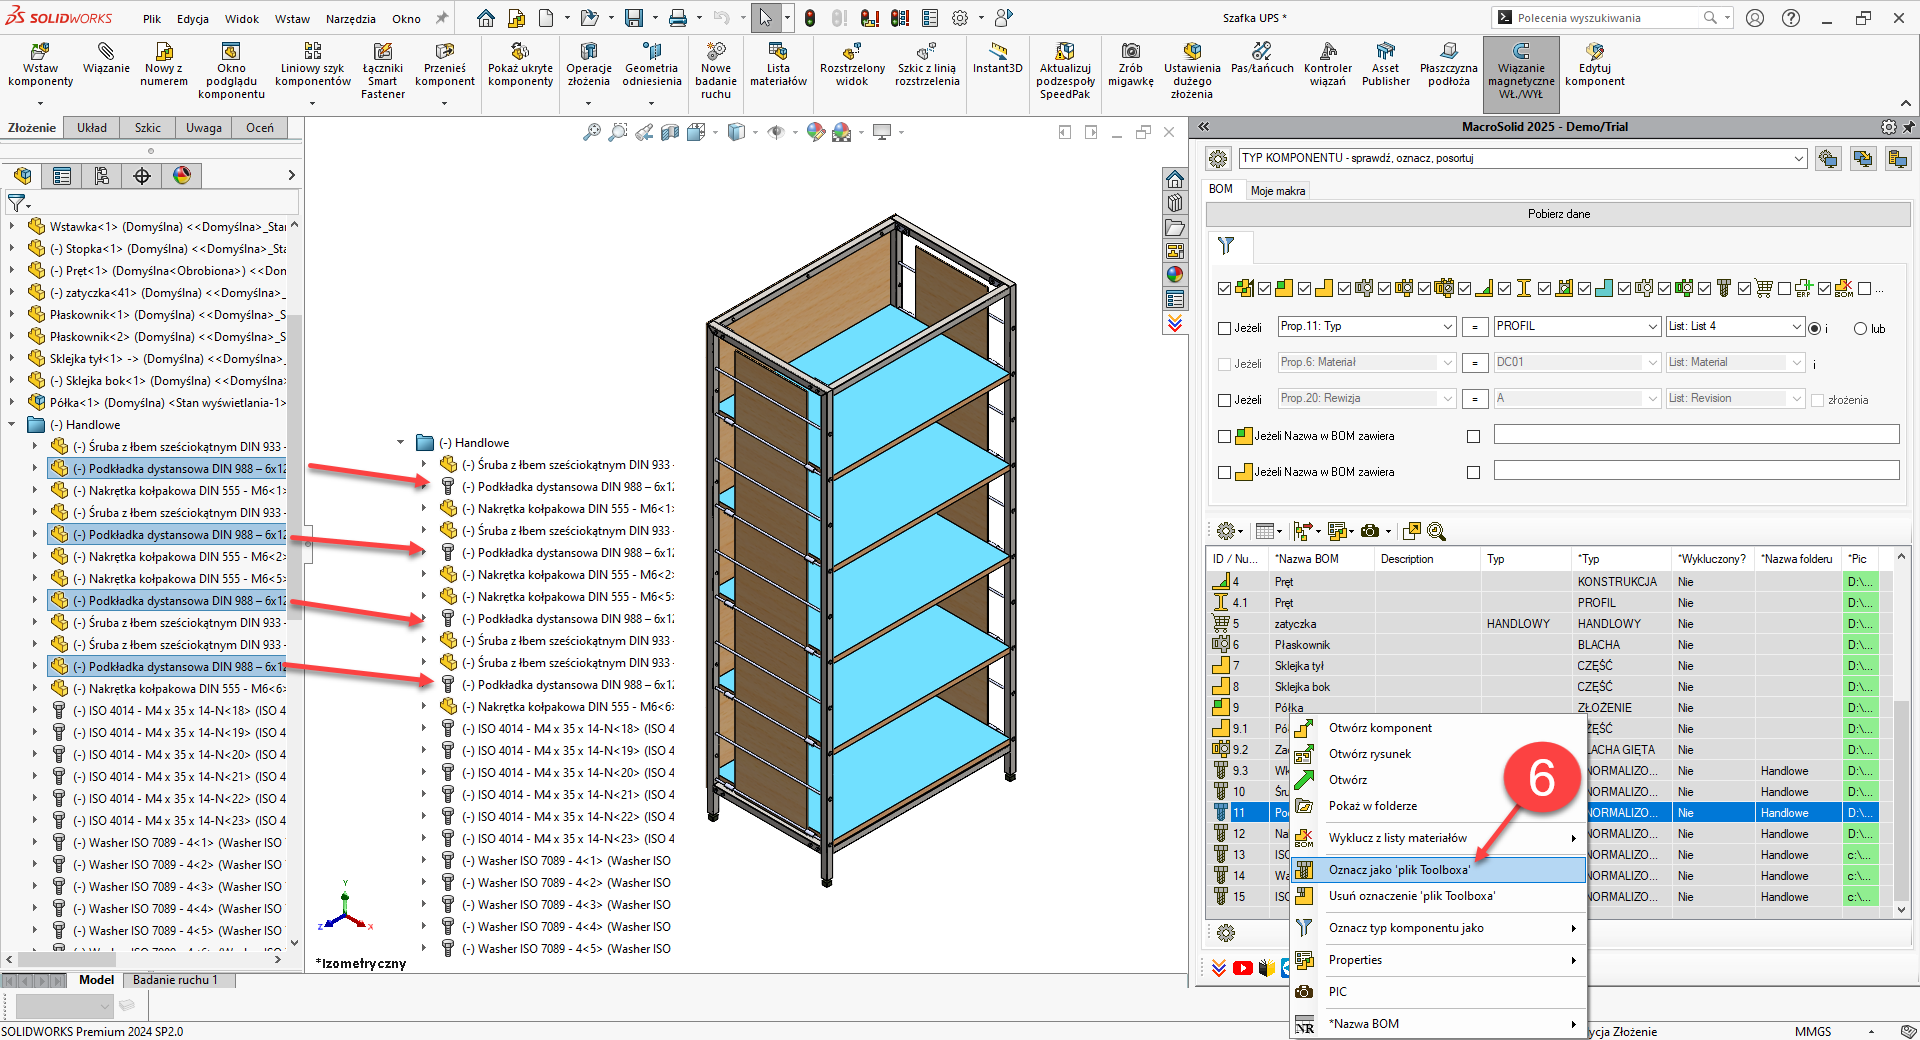
Task: Open Narzędzia menu
Action: pos(351,18)
